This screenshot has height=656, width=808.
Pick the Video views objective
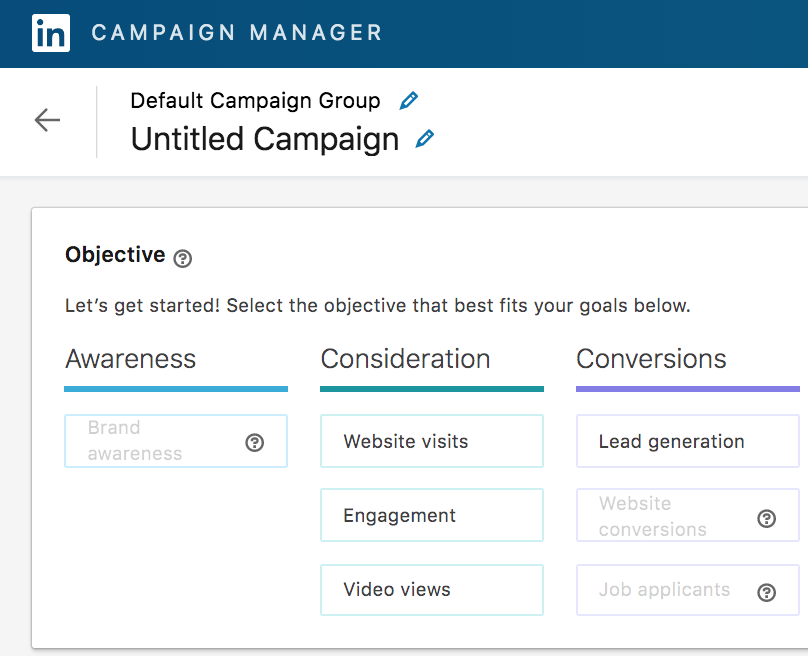pos(431,590)
